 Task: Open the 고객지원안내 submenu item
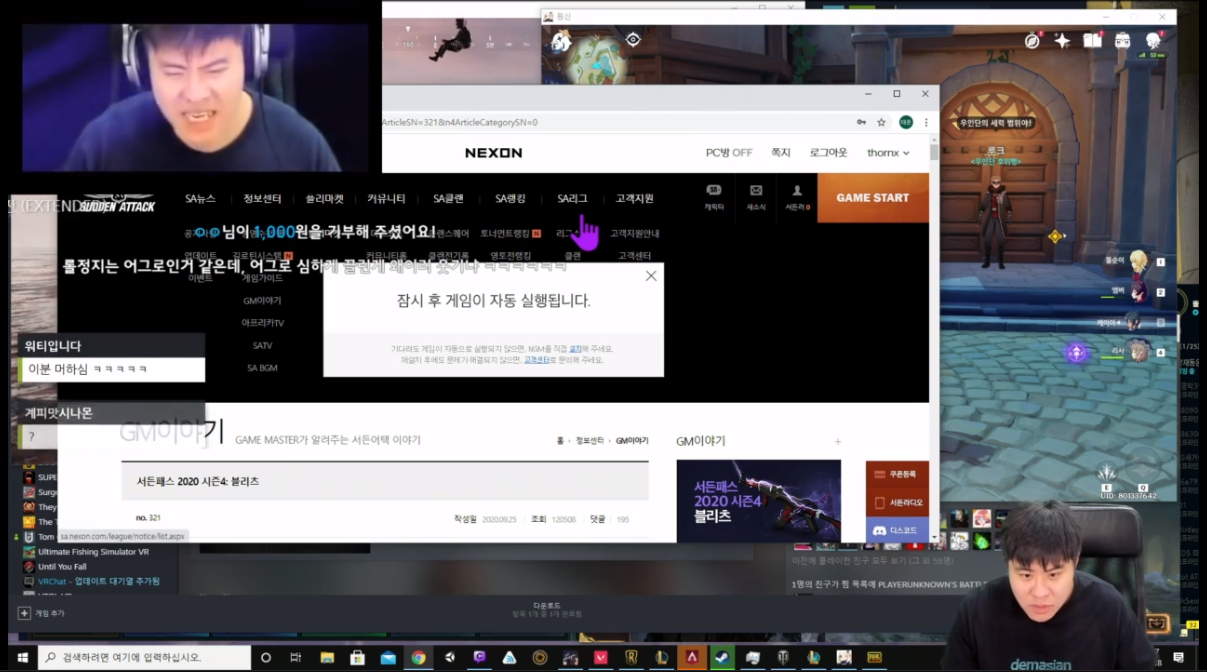(634, 233)
